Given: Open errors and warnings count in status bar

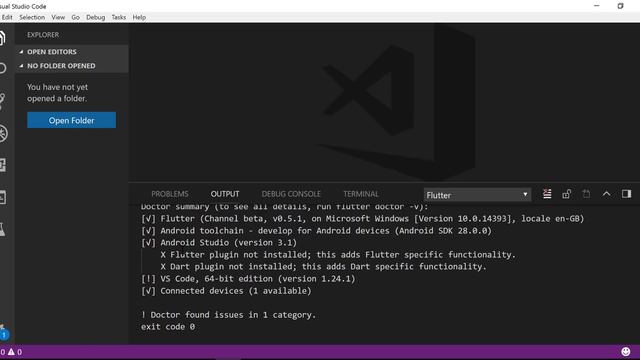Looking at the screenshot, I should [11, 351].
